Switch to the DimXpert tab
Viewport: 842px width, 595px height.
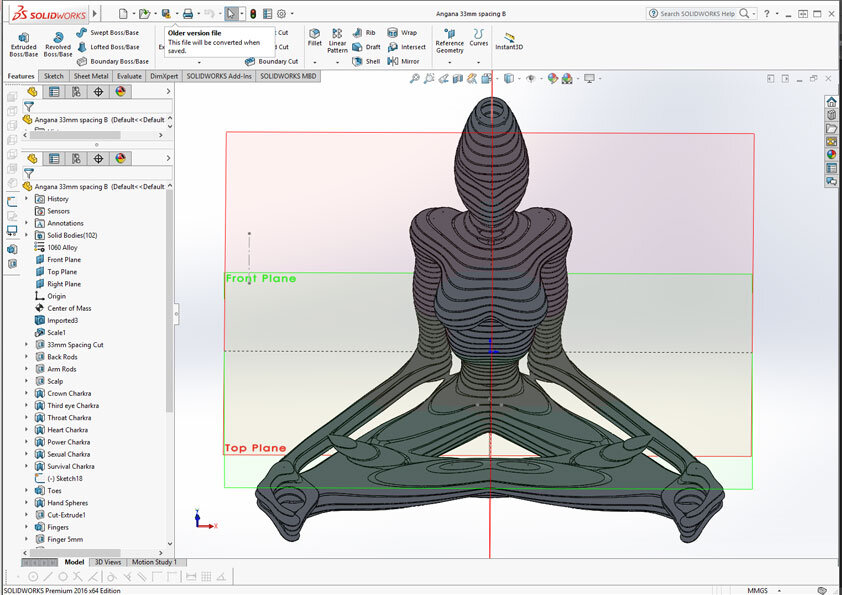164,76
